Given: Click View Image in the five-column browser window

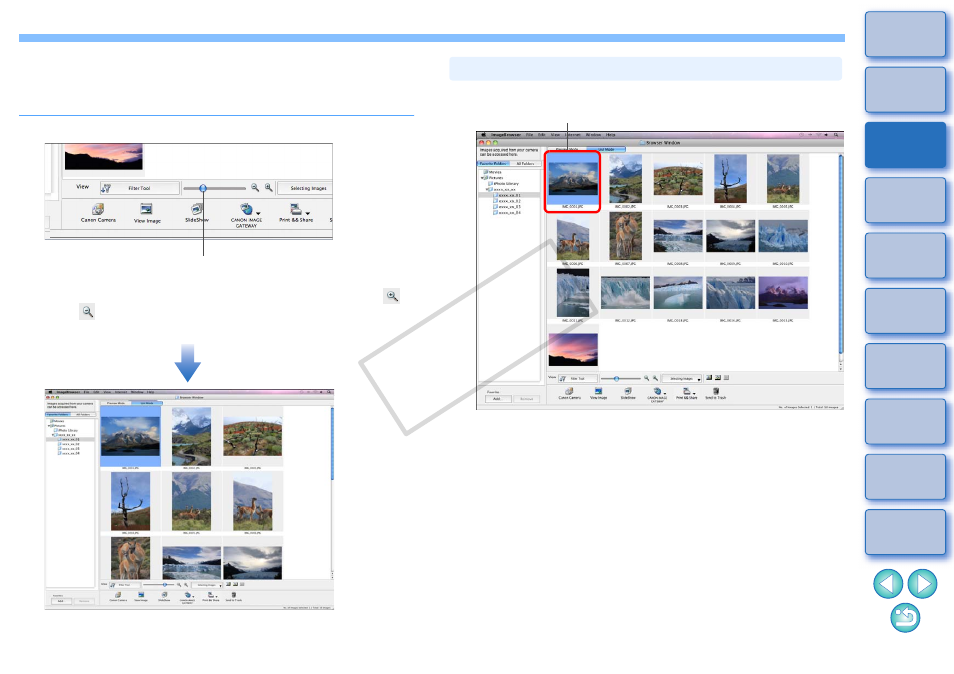Looking at the screenshot, I should click(599, 393).
